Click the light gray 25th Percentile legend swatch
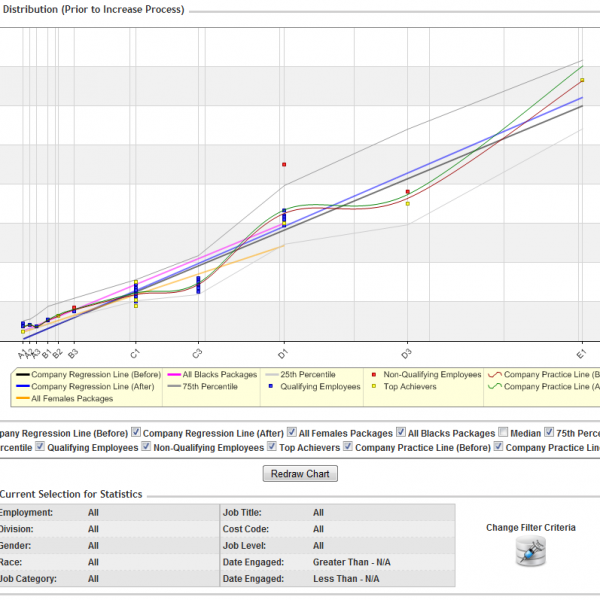This screenshot has height=600, width=600. [272, 375]
